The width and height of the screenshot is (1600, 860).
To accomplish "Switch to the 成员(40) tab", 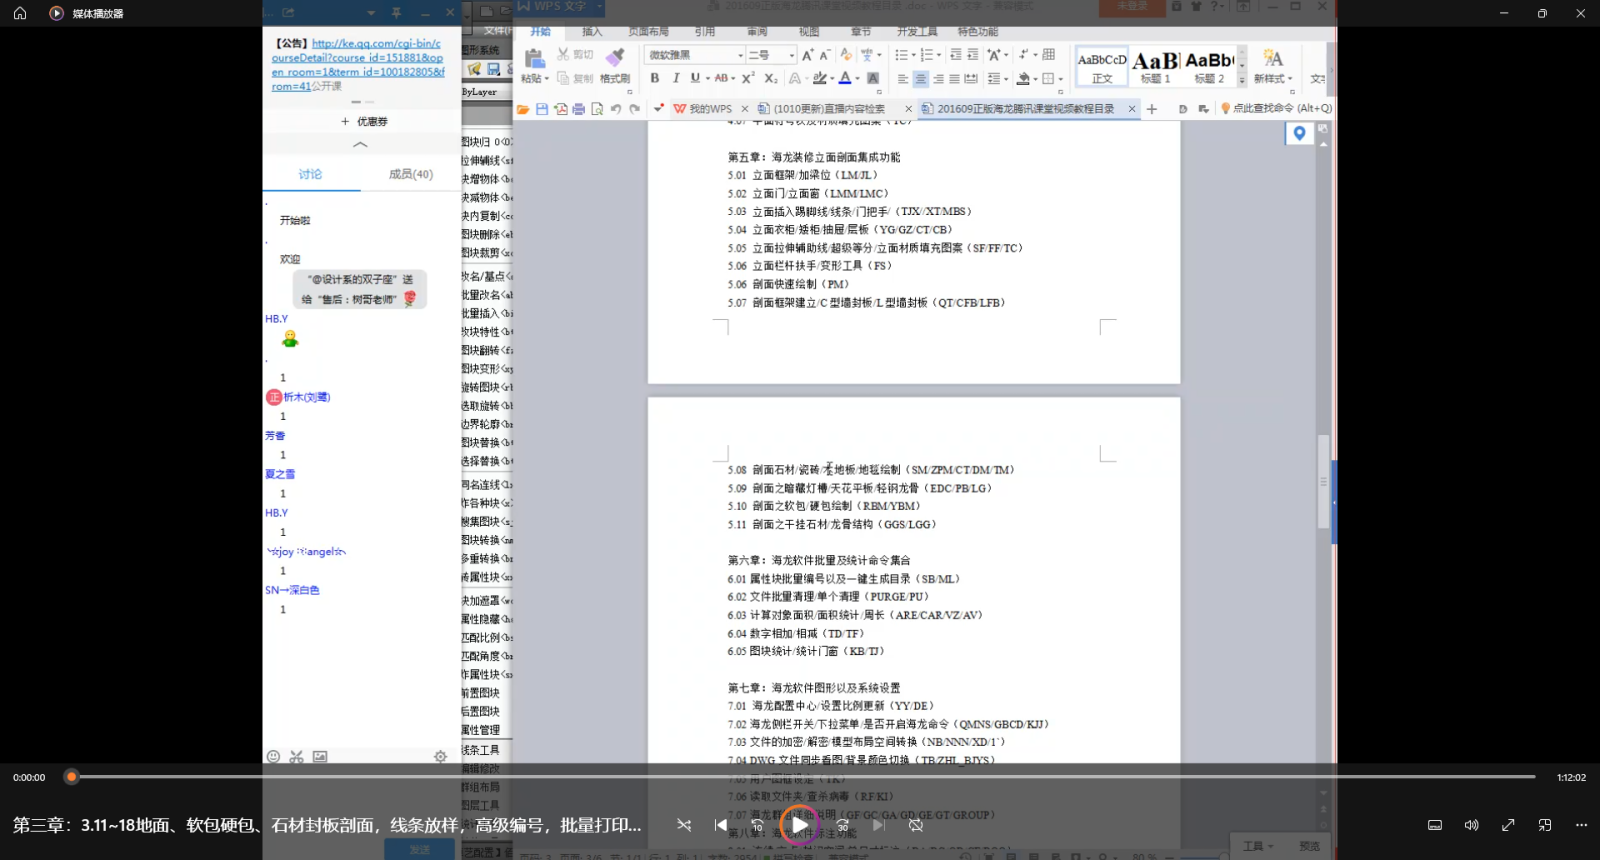I will pos(410,174).
